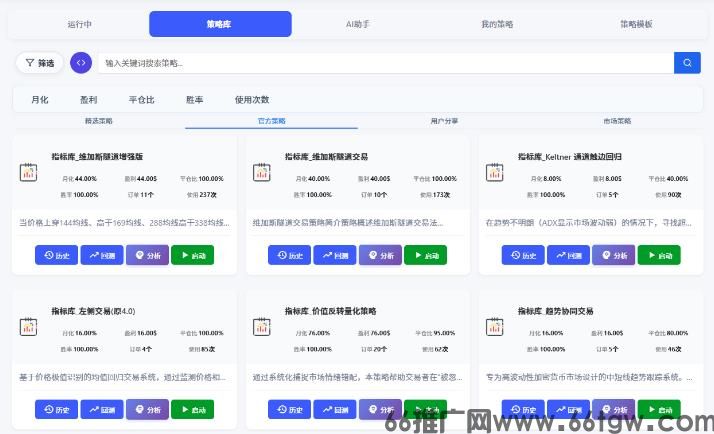Switch to the 用户分享 sub-tab
The width and height of the screenshot is (714, 434).
(x=444, y=121)
